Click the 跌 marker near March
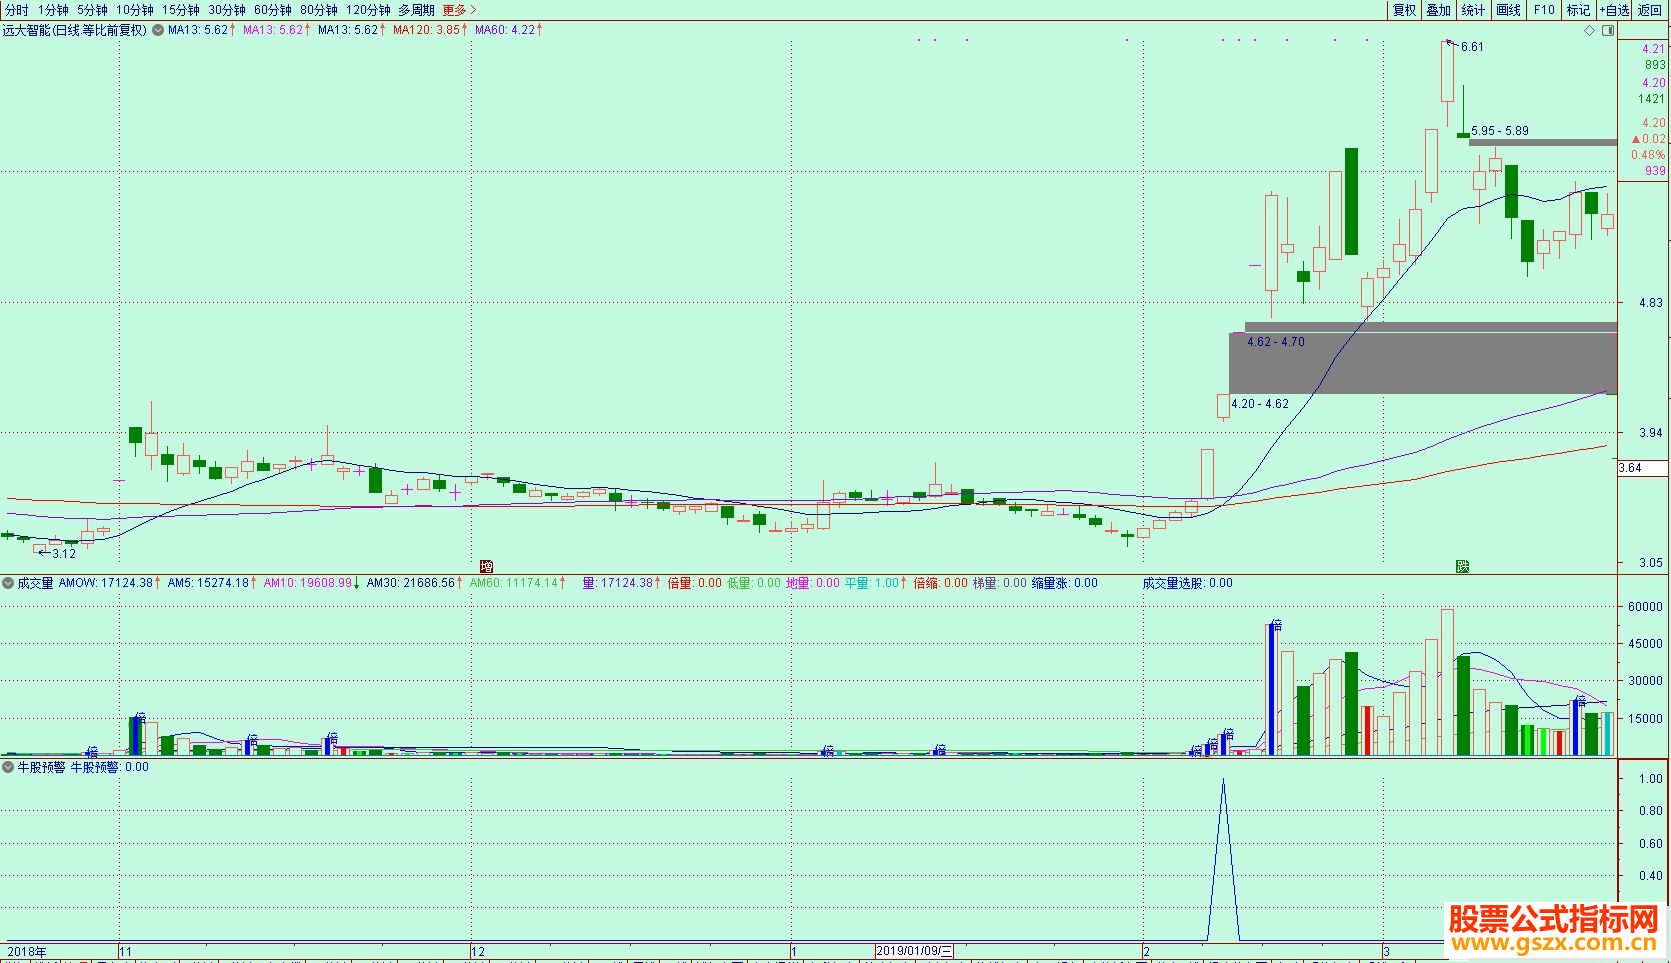The image size is (1671, 963). (x=1463, y=566)
